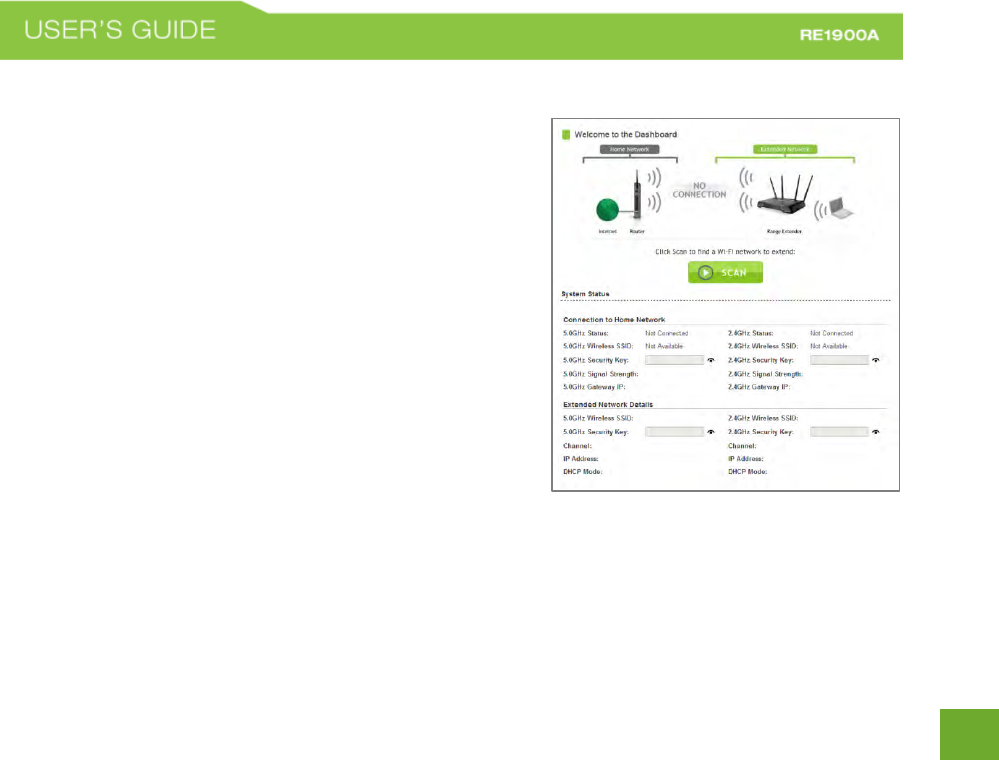Viewport: 999px width, 760px height.
Task: Select the gray Home Network label
Action: click(629, 150)
